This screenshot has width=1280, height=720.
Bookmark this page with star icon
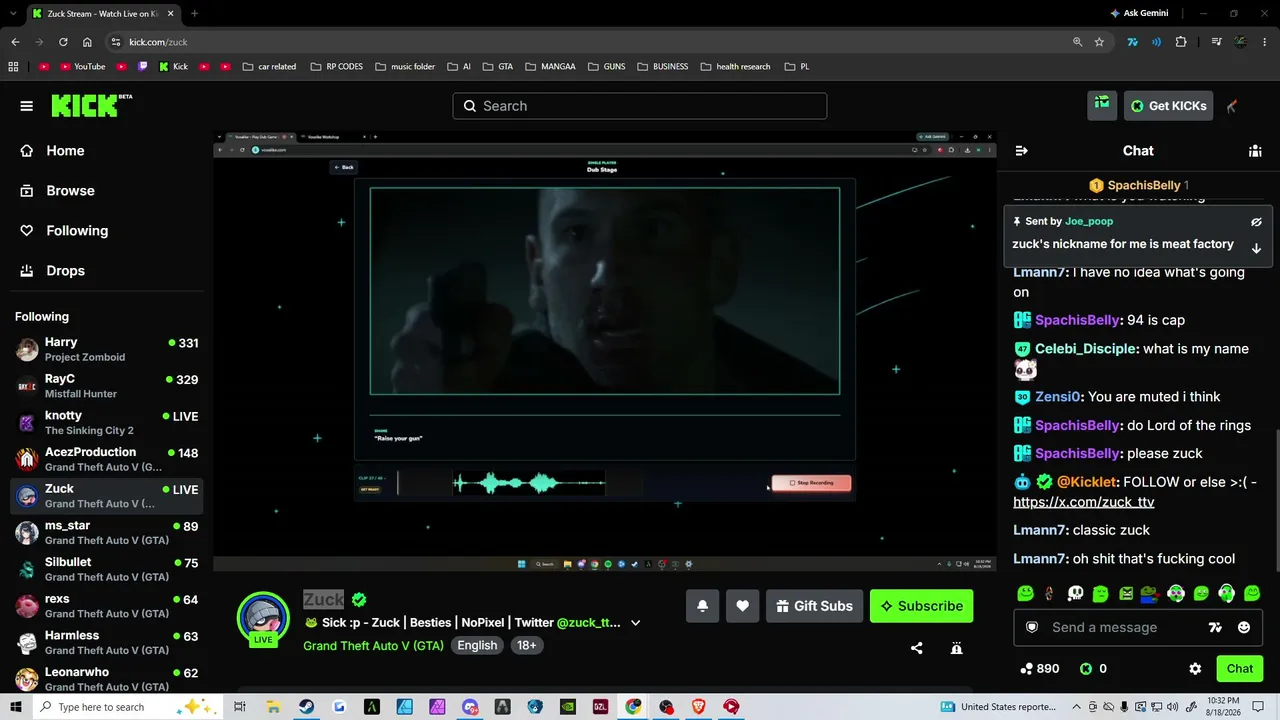coord(1099,42)
